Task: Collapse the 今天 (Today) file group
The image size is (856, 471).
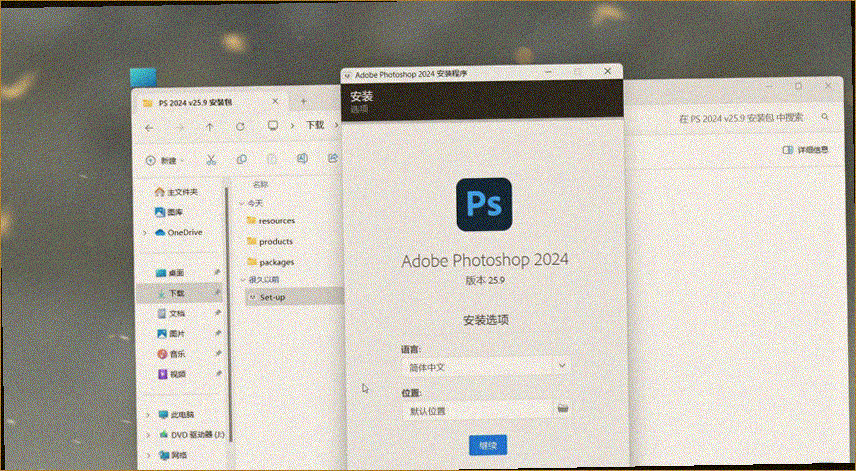Action: pyautogui.click(x=242, y=203)
